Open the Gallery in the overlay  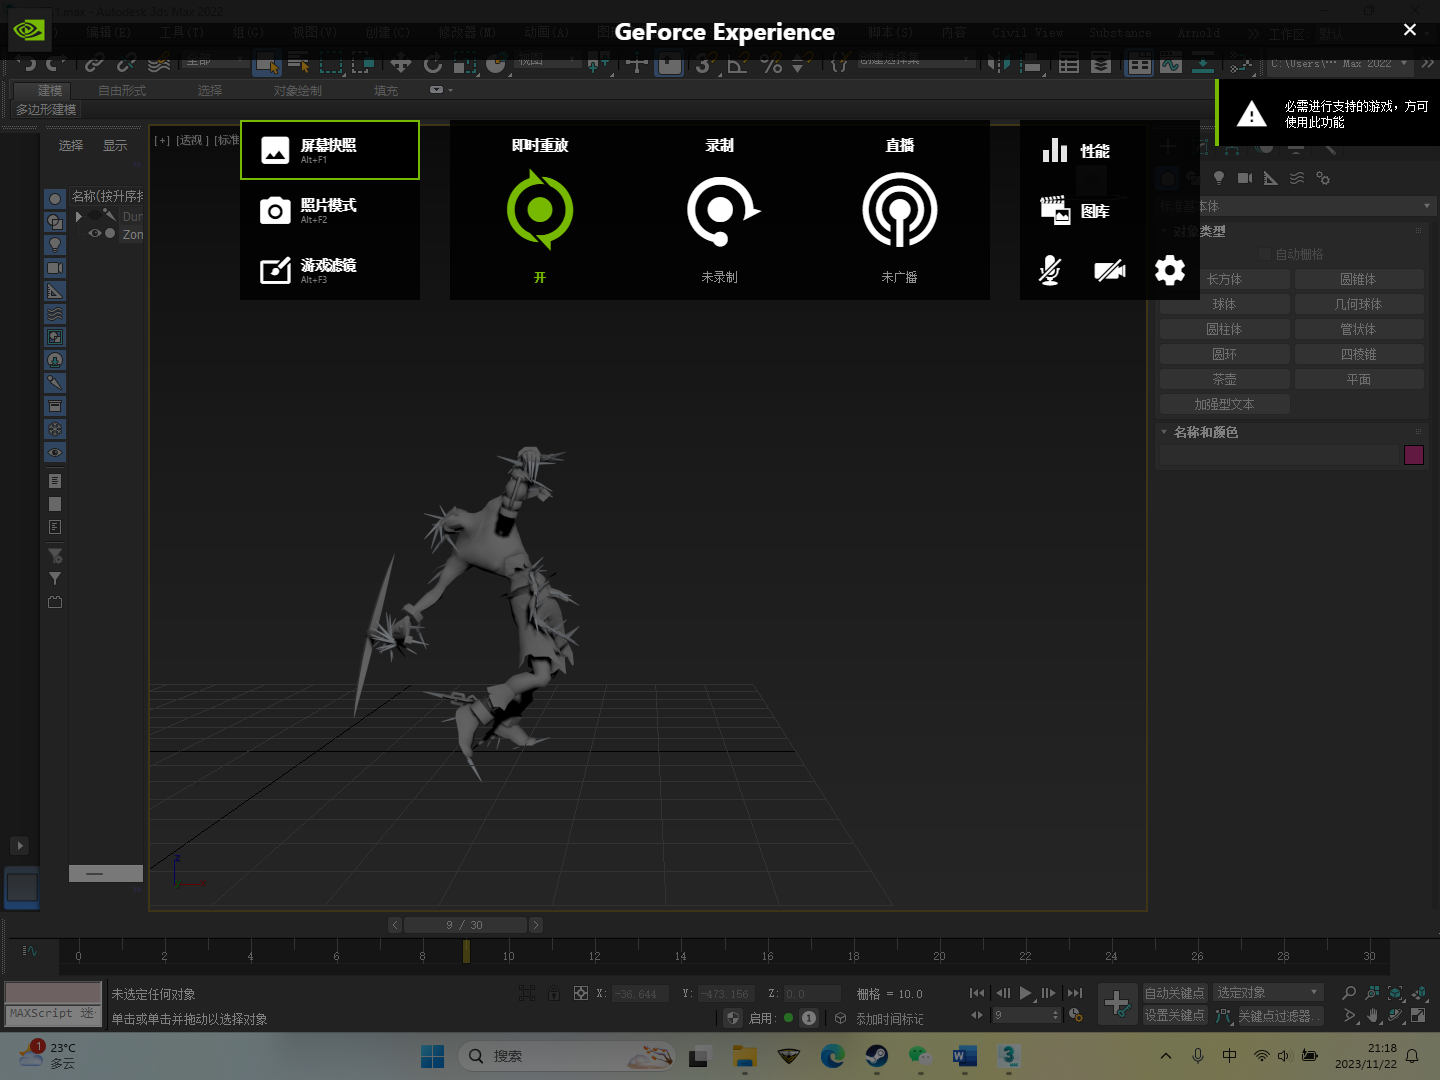pos(1076,211)
